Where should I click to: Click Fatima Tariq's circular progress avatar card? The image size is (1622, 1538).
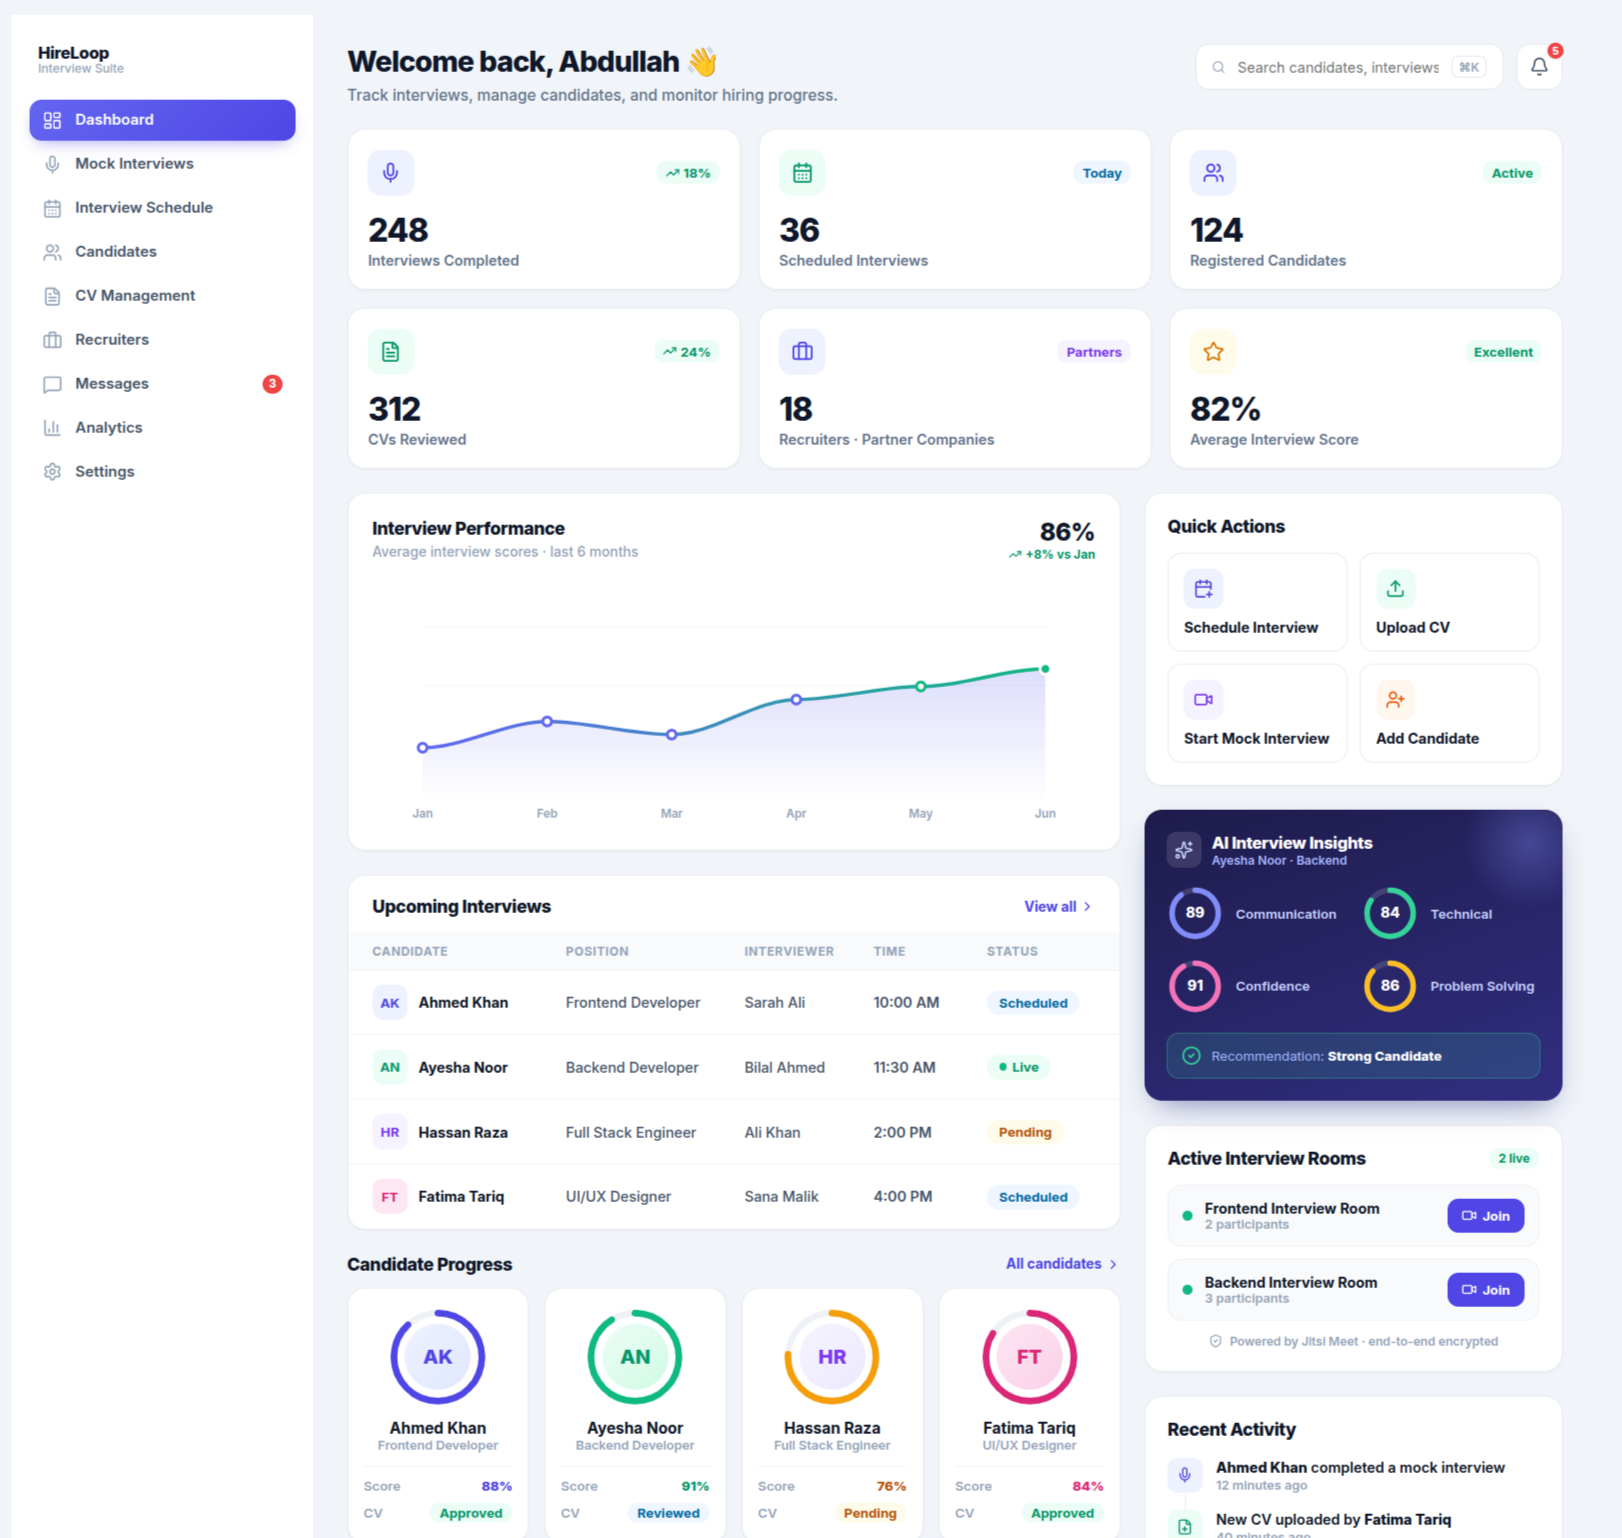click(x=1029, y=1357)
